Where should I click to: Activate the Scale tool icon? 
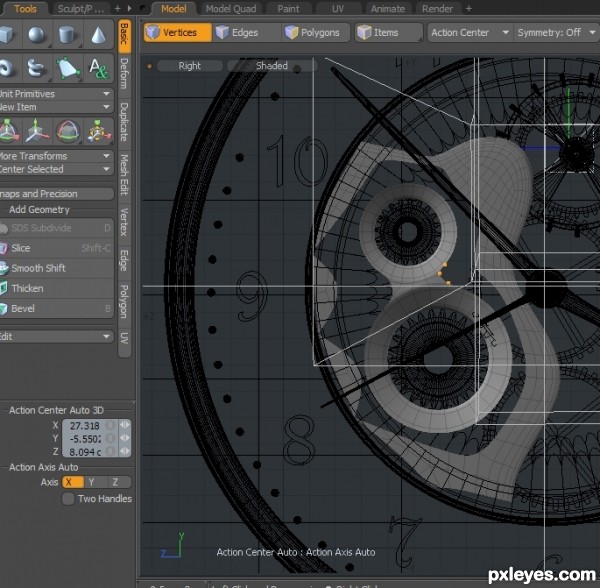(x=98, y=131)
